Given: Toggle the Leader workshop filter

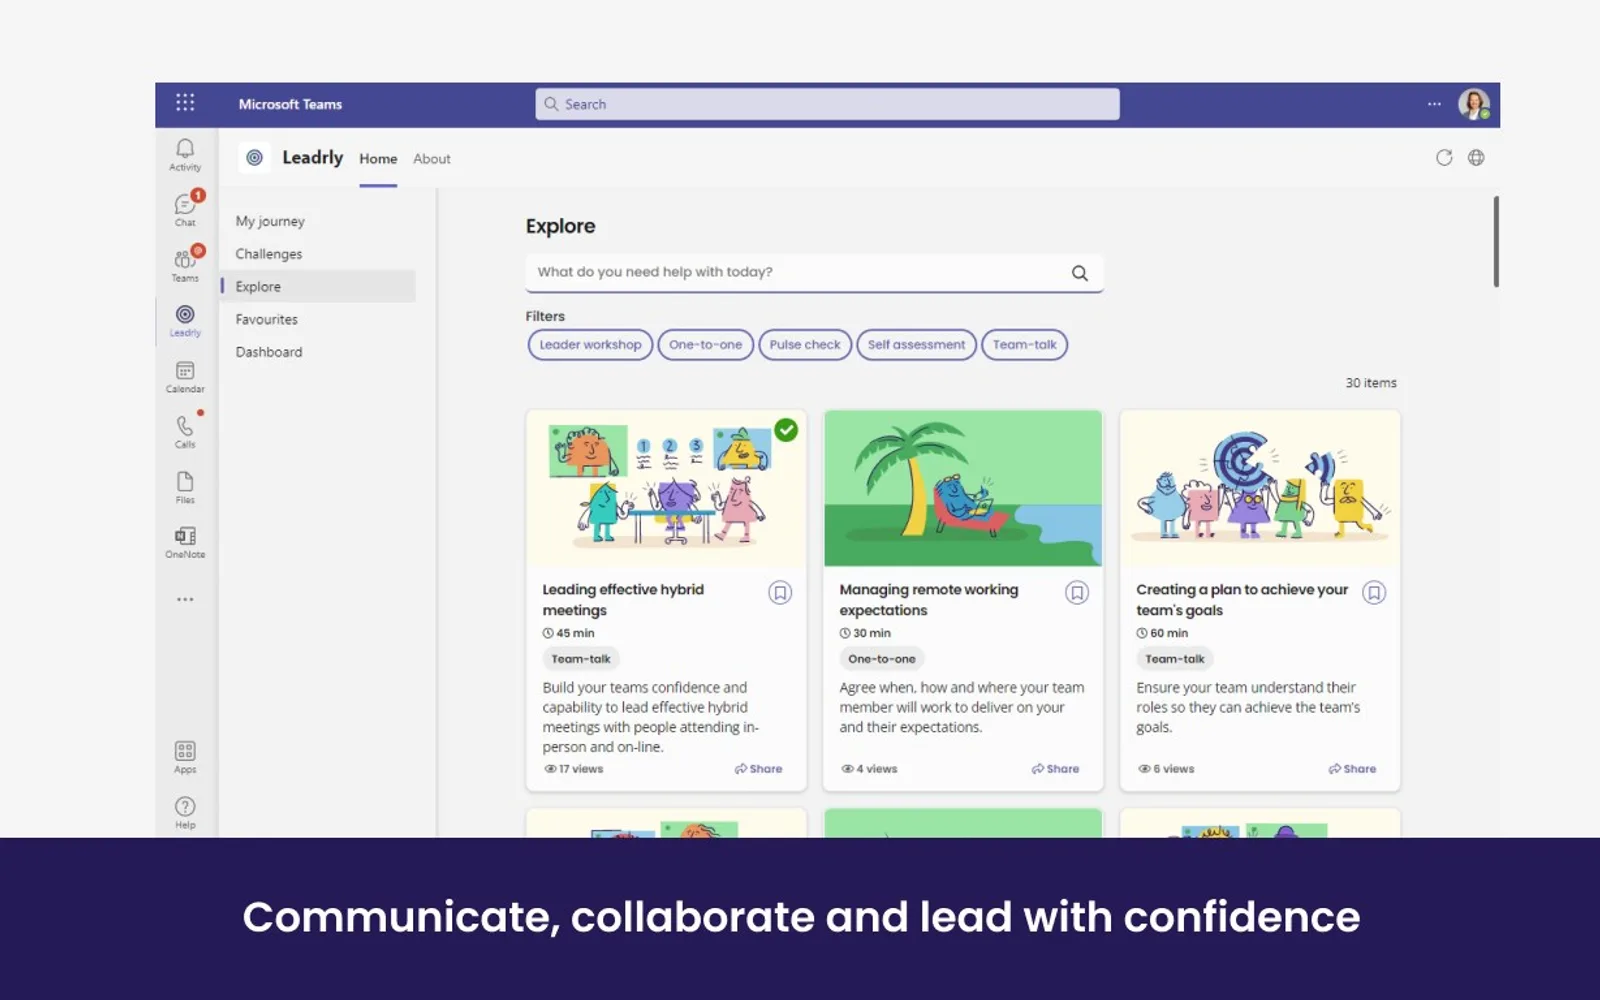Looking at the screenshot, I should click(x=590, y=345).
